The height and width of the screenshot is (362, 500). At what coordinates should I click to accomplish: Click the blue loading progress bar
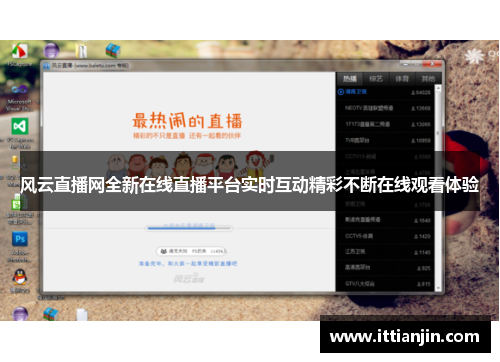tap(189, 228)
